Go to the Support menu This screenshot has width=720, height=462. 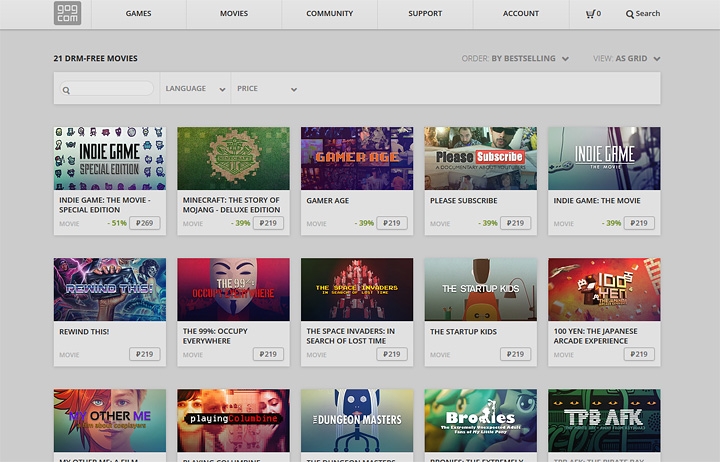425,14
